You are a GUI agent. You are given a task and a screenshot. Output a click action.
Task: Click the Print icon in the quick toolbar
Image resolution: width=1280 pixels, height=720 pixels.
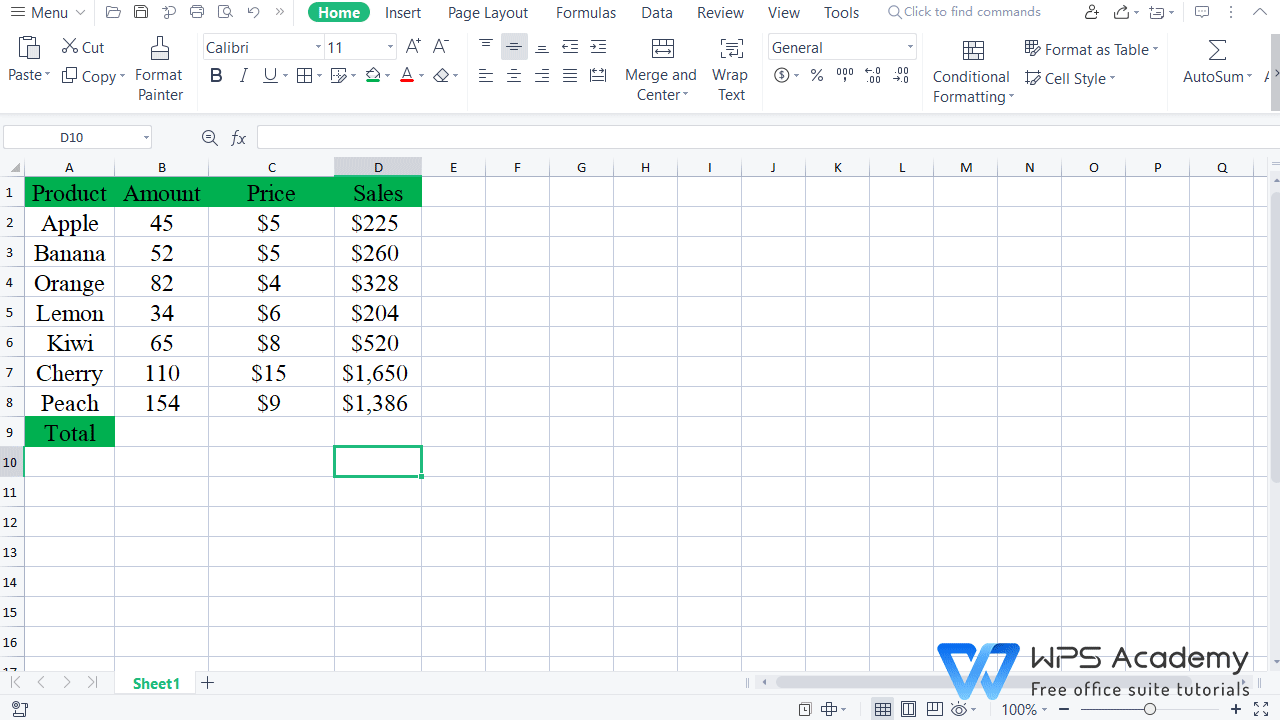tap(196, 12)
